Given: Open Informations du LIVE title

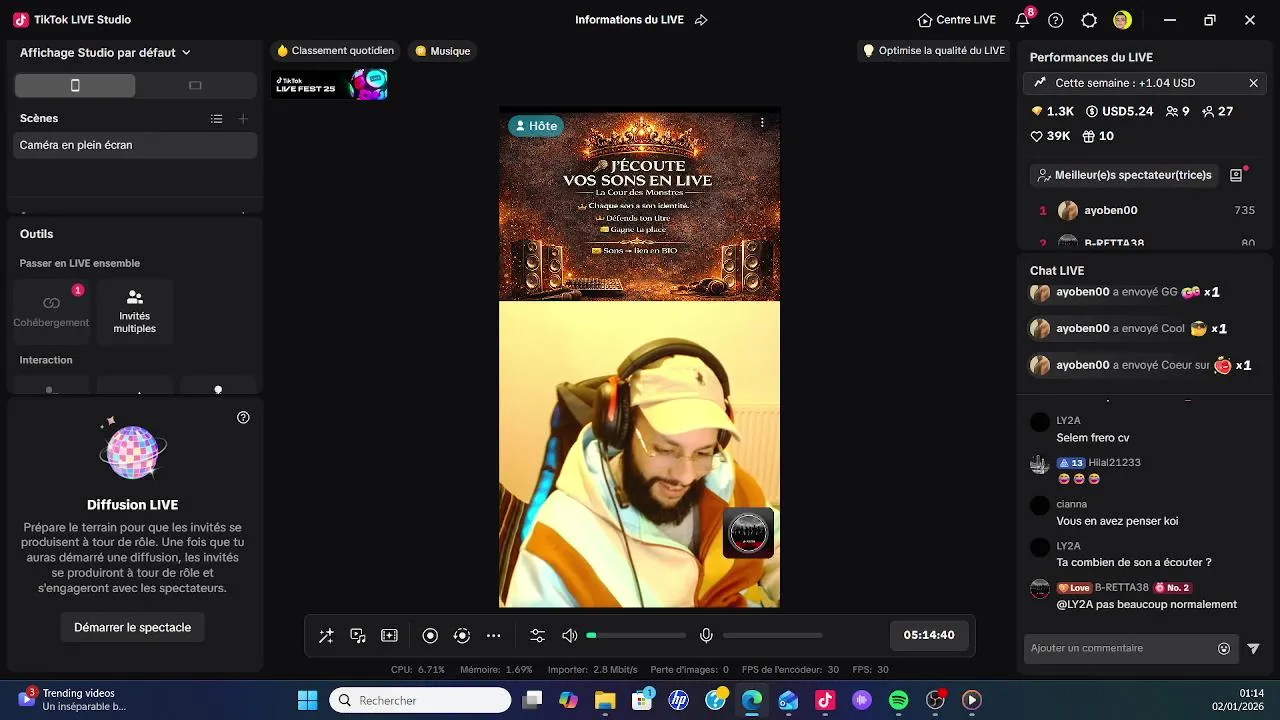Looking at the screenshot, I should (x=629, y=20).
